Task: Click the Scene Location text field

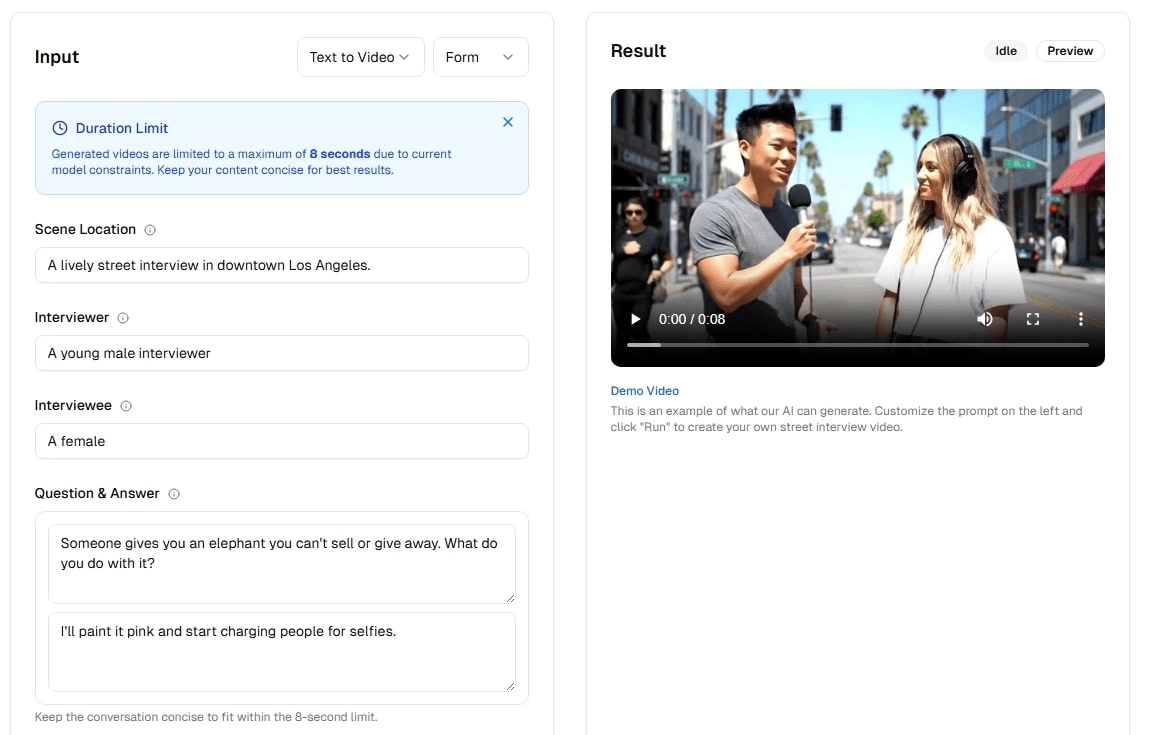Action: click(282, 265)
